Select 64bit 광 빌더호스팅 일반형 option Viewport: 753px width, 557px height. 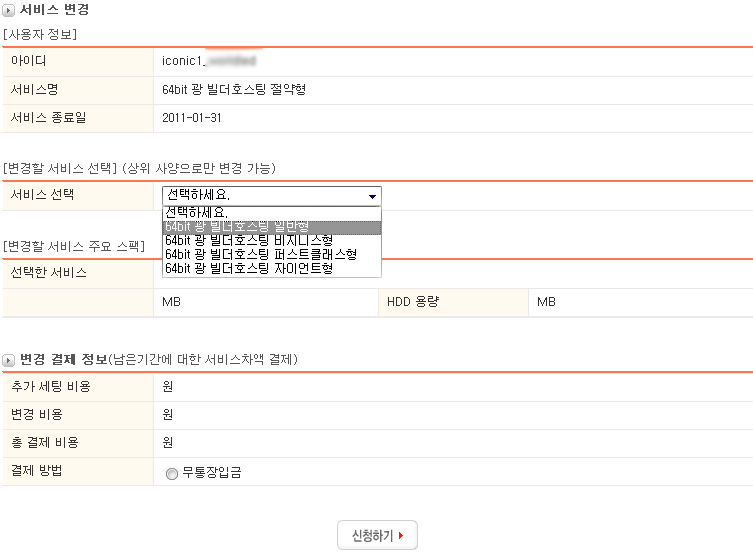tap(272, 227)
